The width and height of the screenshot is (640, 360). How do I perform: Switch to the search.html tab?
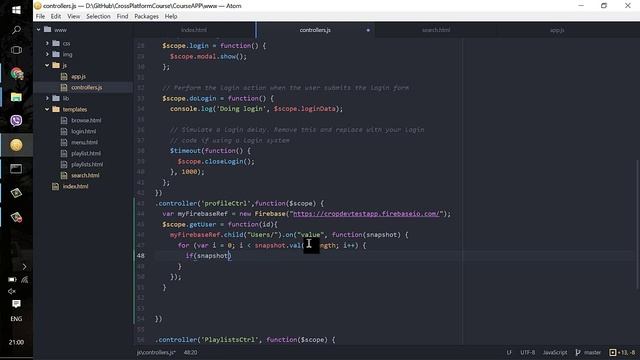click(436, 30)
